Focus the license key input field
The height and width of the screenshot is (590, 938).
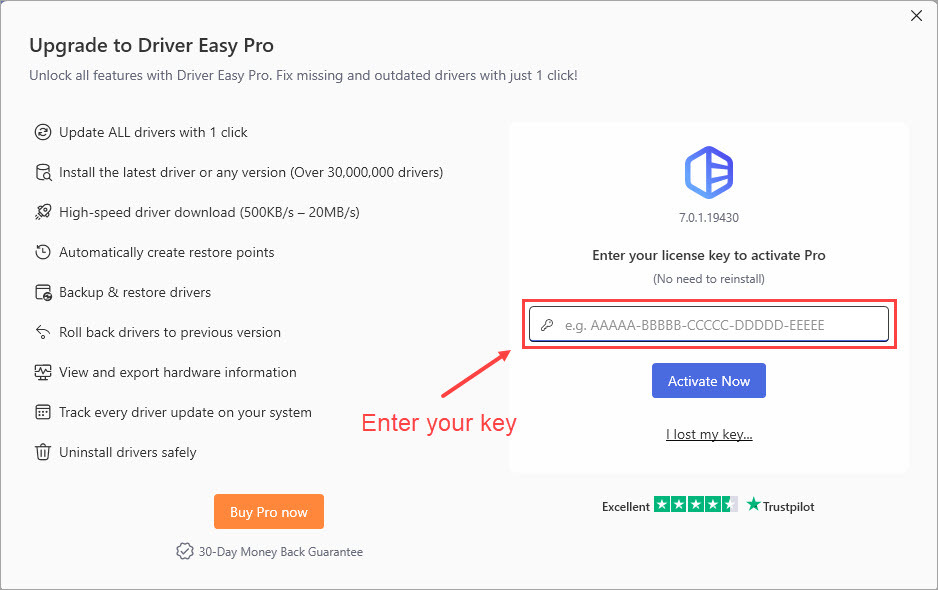(708, 324)
